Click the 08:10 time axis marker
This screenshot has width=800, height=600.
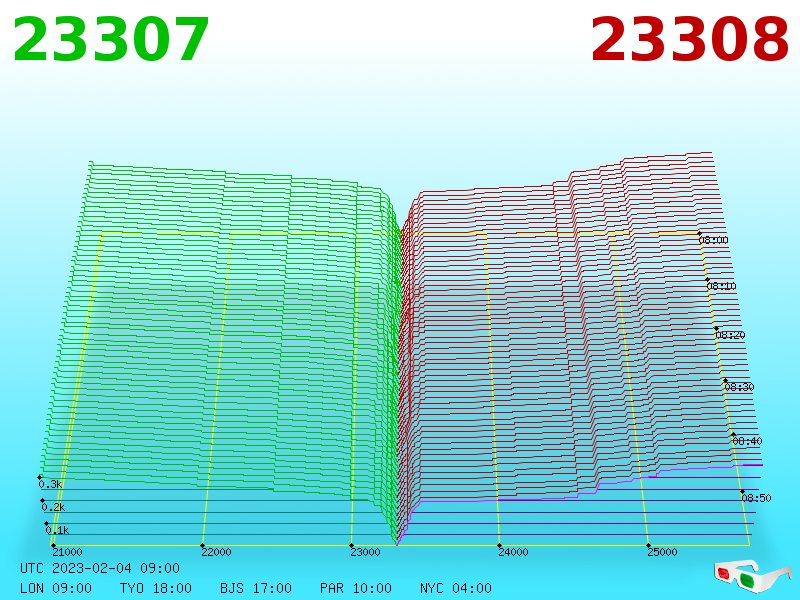pyautogui.click(x=721, y=286)
